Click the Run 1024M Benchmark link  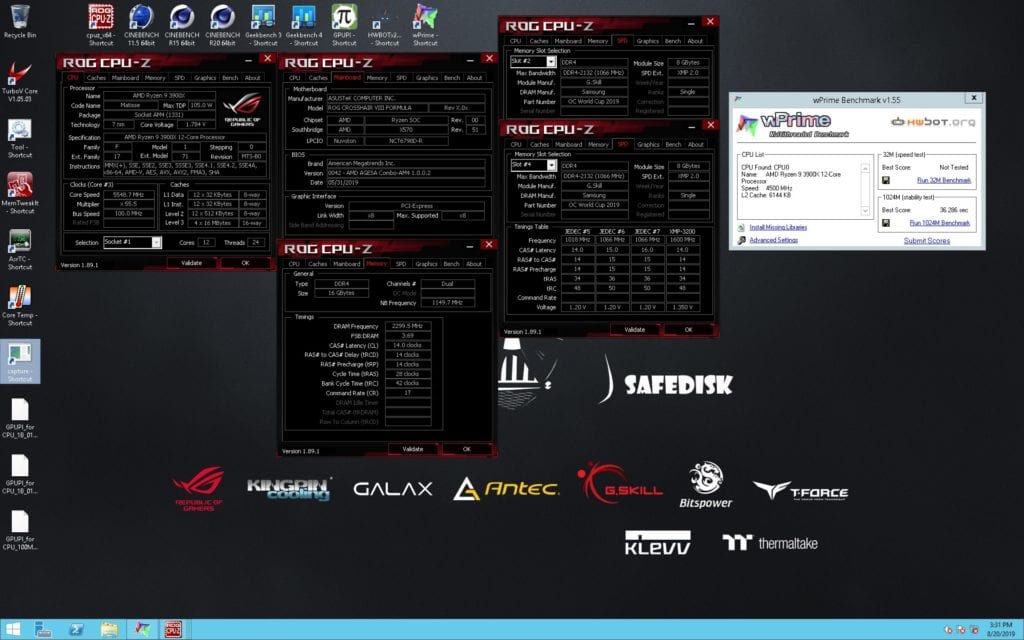click(939, 223)
